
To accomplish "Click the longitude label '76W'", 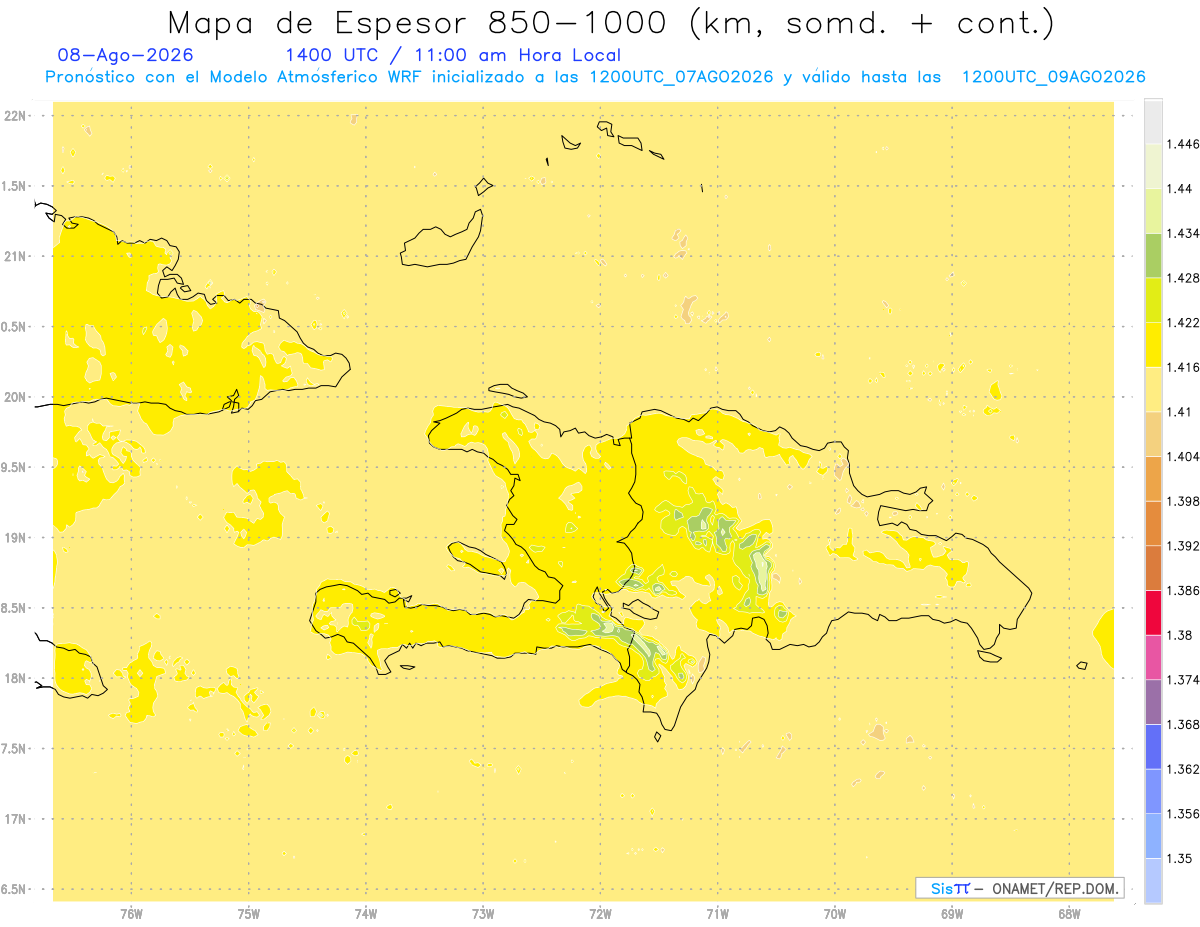I will (x=131, y=913).
